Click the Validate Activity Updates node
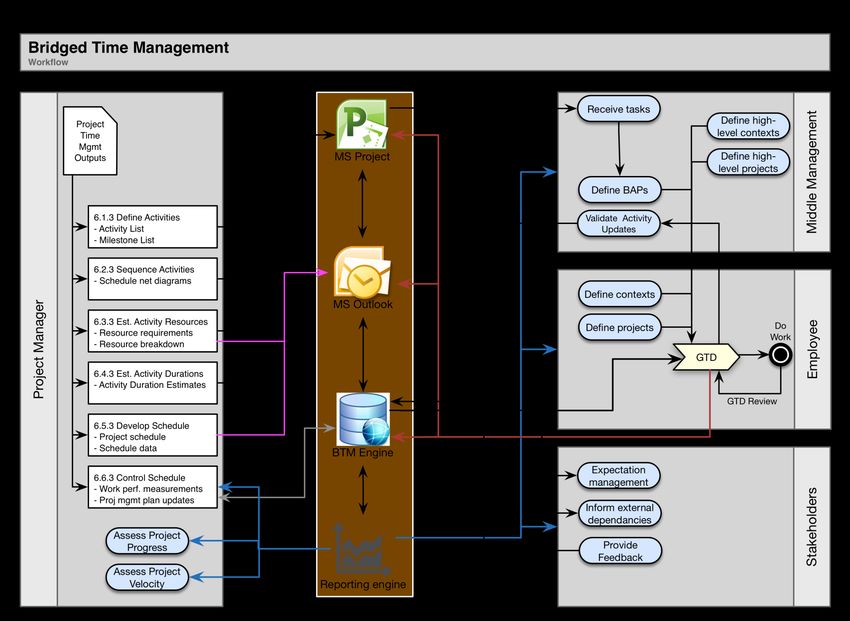This screenshot has width=850, height=621. [619, 224]
